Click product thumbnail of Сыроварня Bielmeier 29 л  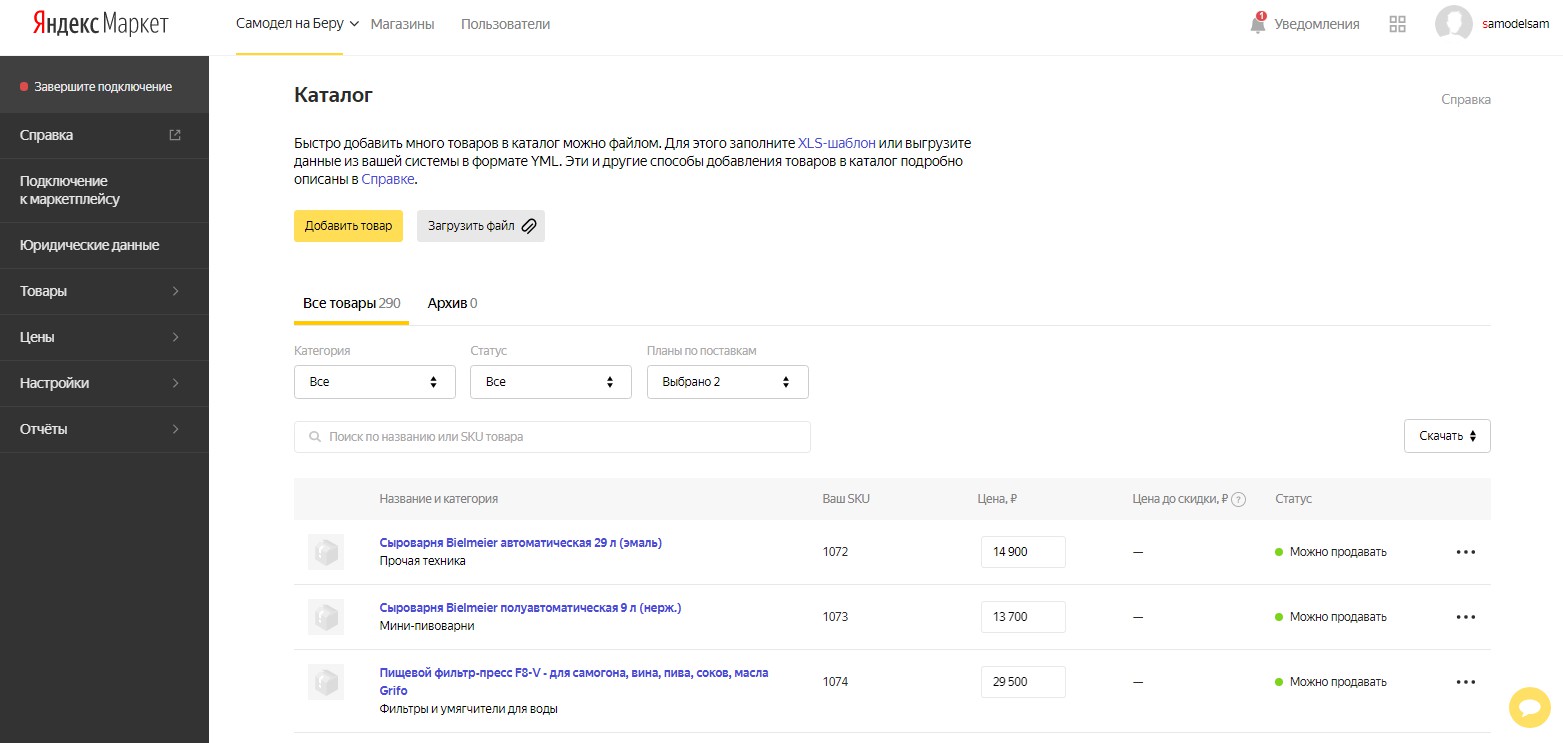tap(326, 552)
